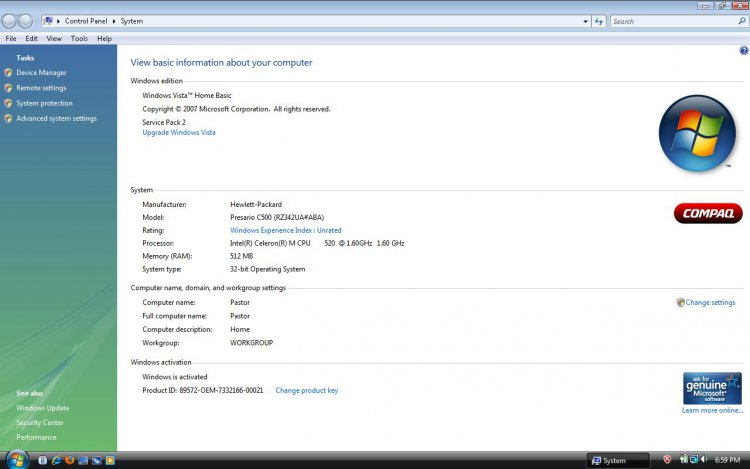The height and width of the screenshot is (469, 750).
Task: Click the Product ID 89572-OEM-7332166-00021 text
Action: coord(203,391)
